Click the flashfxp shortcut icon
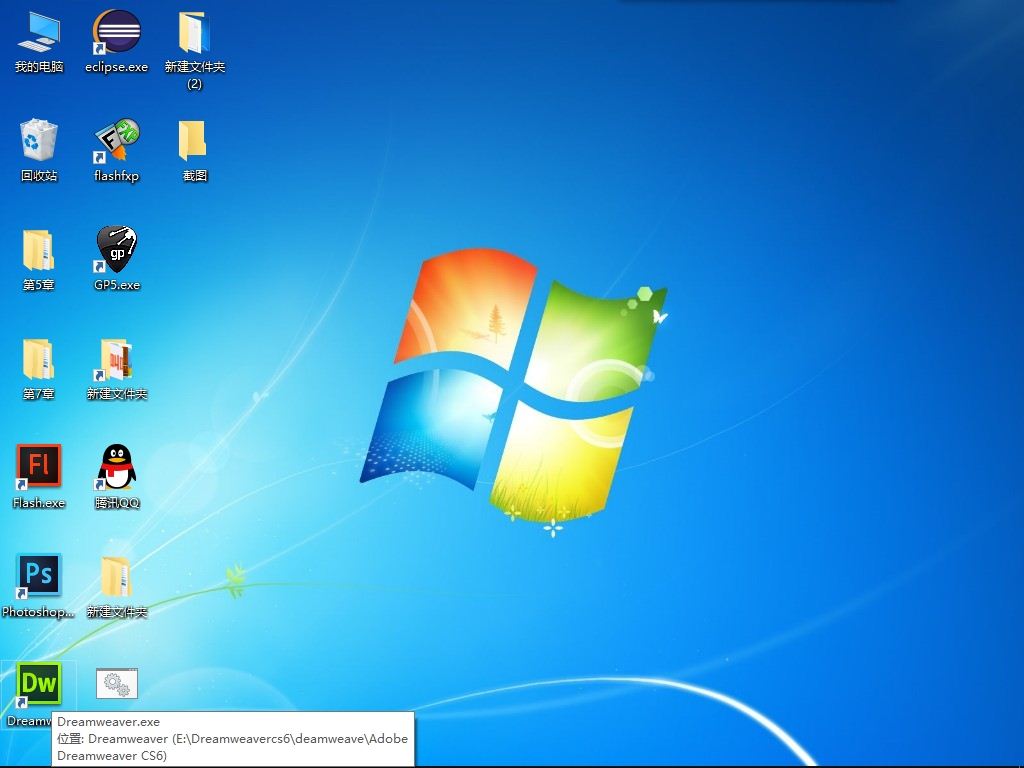Screen dimensions: 1024x768 [x=116, y=140]
